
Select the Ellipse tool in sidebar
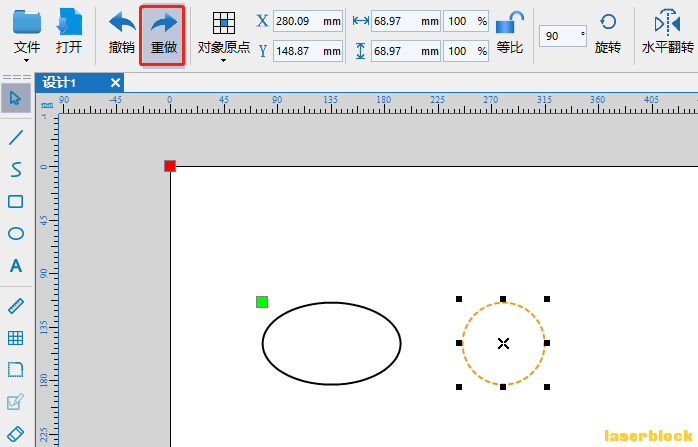(16, 234)
